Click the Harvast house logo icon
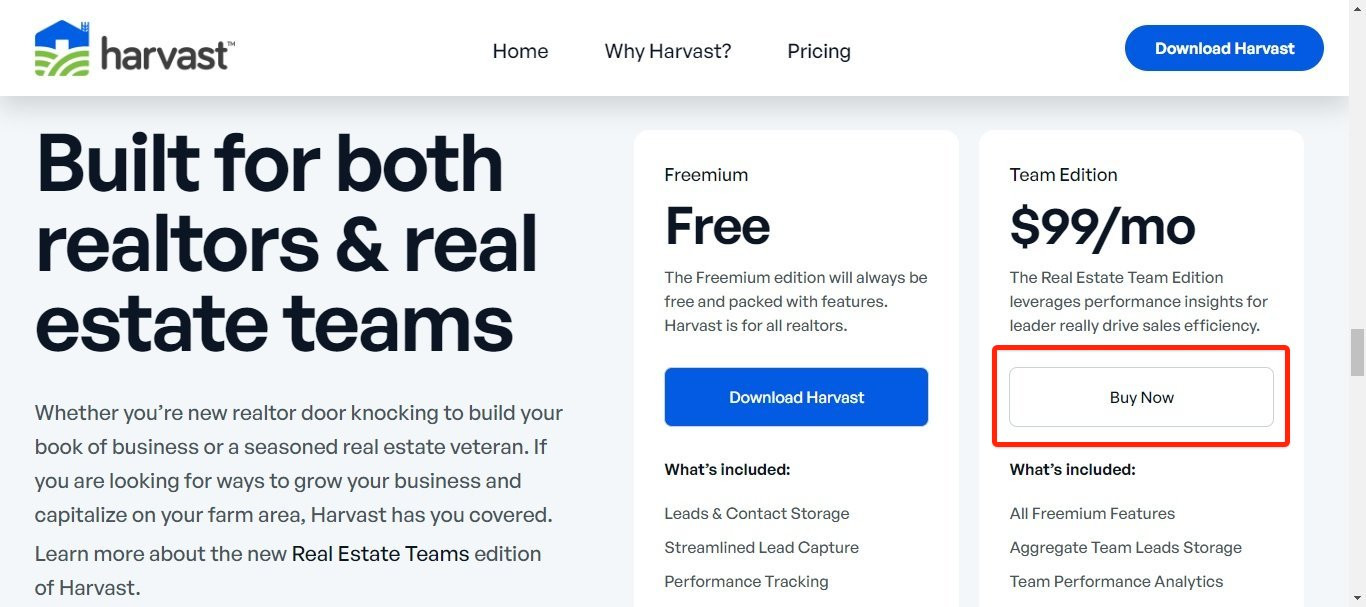 62,48
